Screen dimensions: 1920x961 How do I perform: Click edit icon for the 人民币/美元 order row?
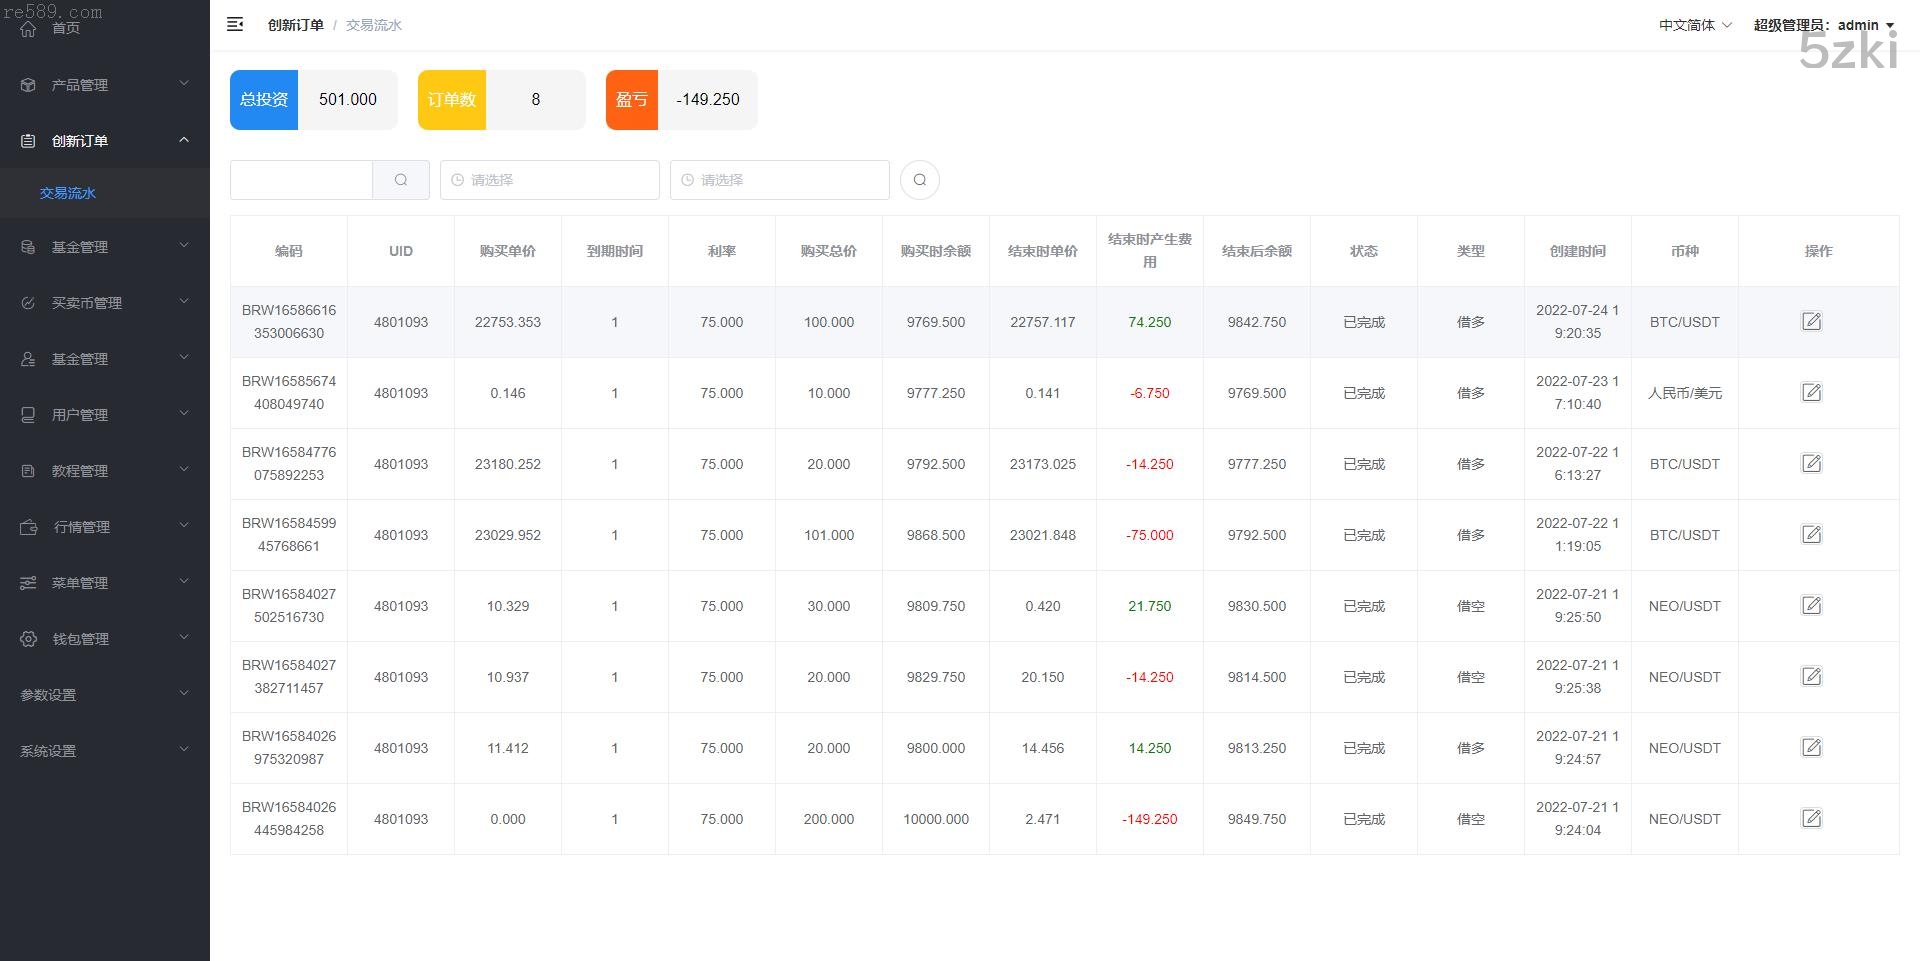click(x=1811, y=393)
